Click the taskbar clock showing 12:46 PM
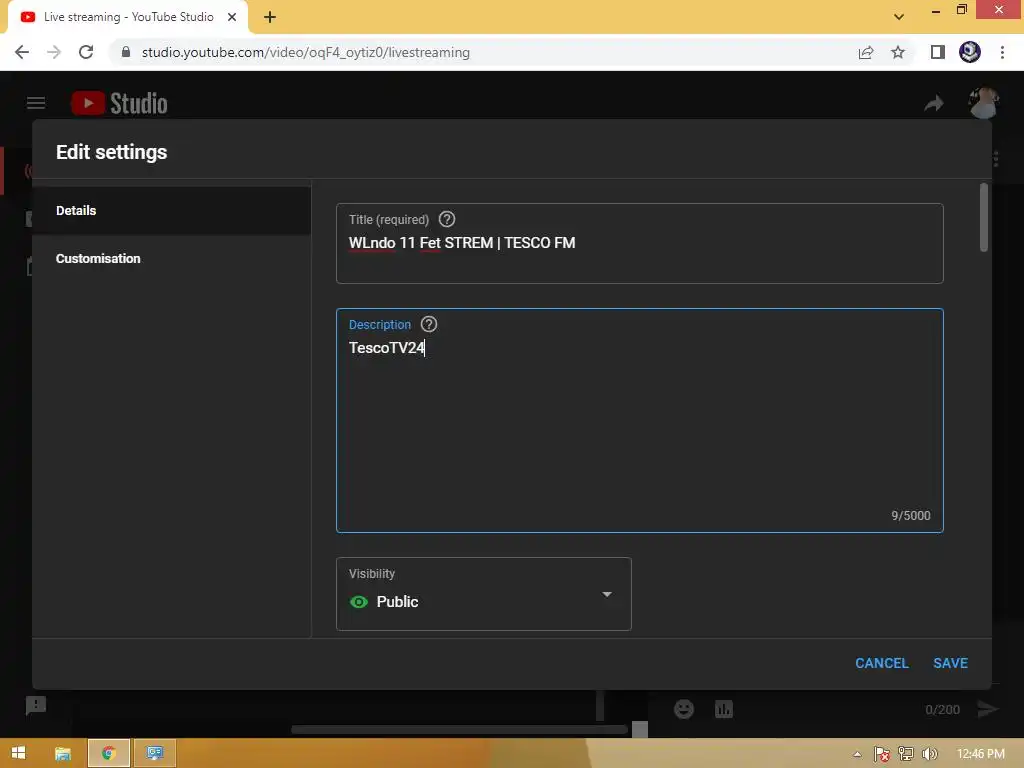The height and width of the screenshot is (768, 1024). 980,754
